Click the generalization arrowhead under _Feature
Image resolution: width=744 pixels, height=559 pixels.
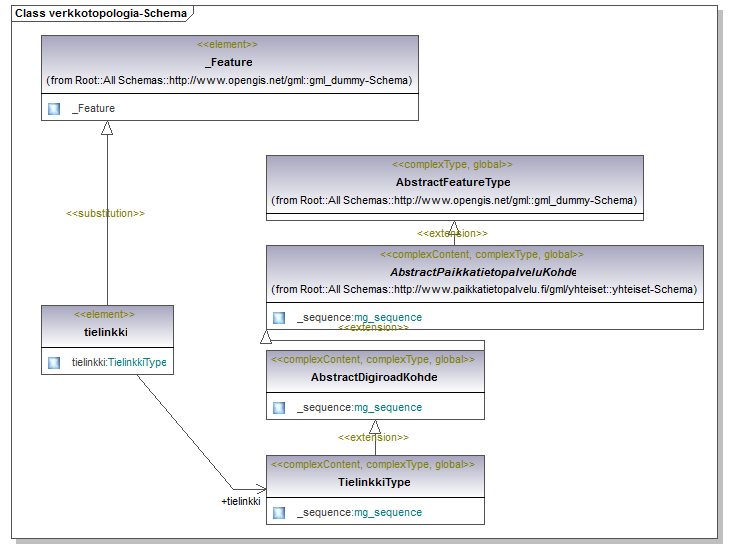tap(107, 128)
